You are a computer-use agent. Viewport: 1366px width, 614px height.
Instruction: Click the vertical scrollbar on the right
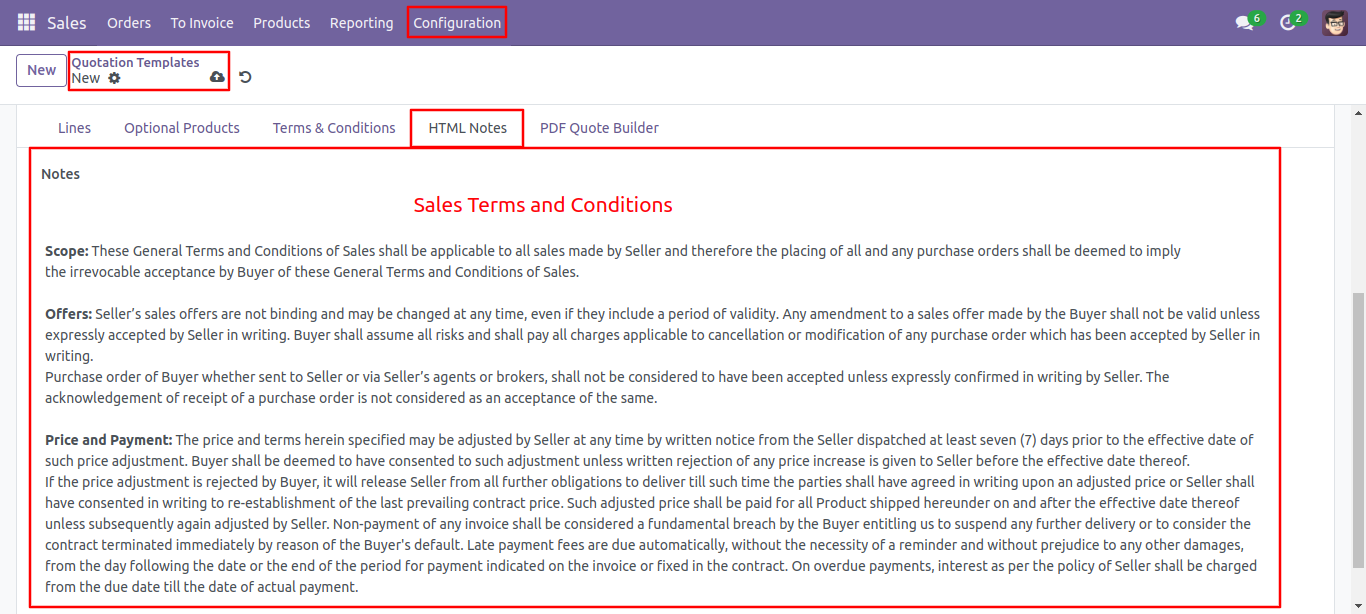click(x=1358, y=400)
